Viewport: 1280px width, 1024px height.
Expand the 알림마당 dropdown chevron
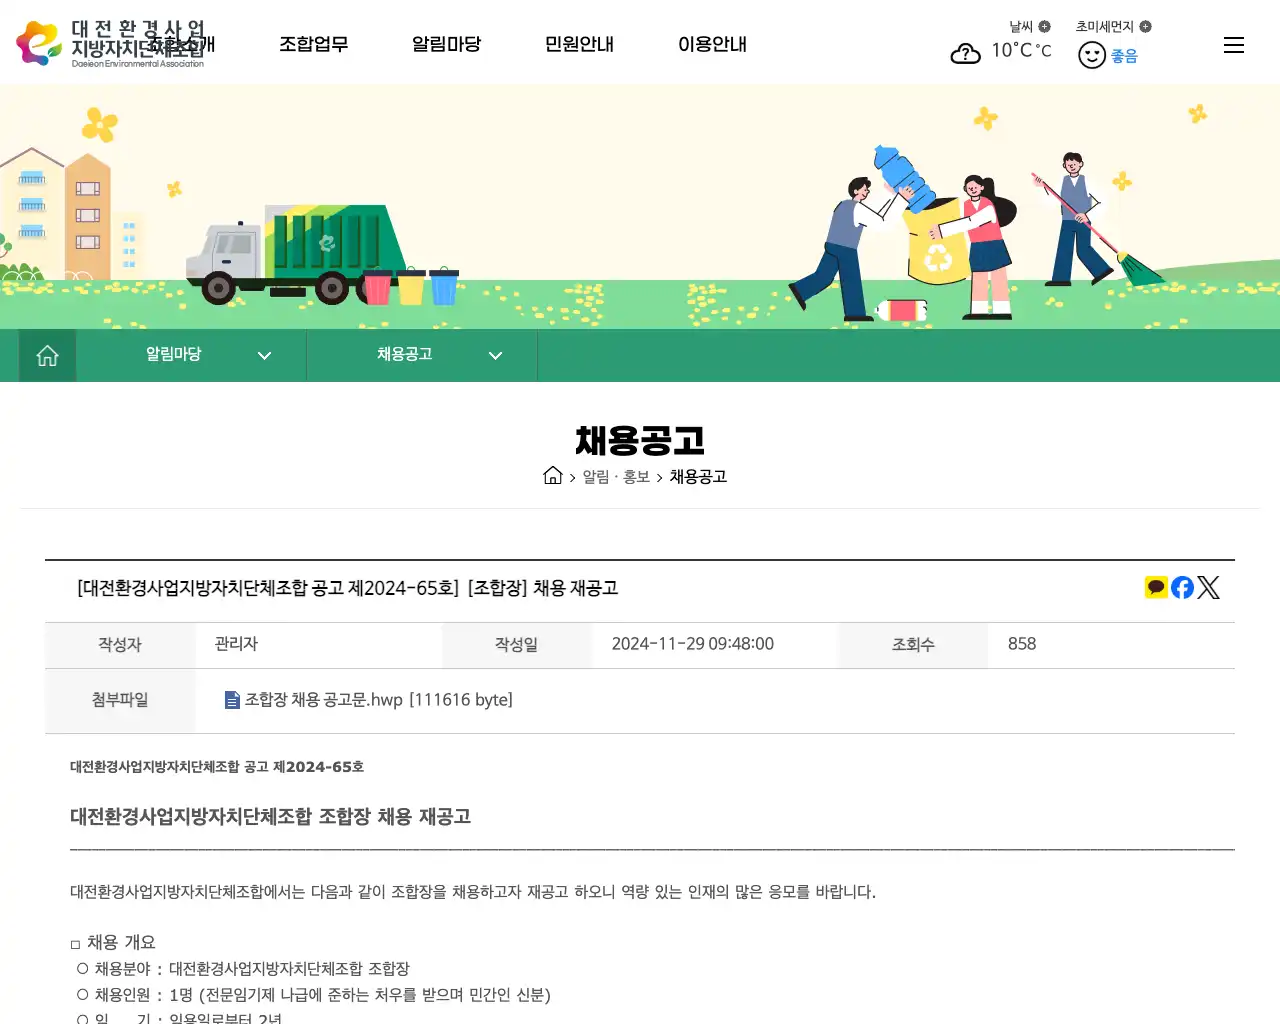(x=264, y=355)
